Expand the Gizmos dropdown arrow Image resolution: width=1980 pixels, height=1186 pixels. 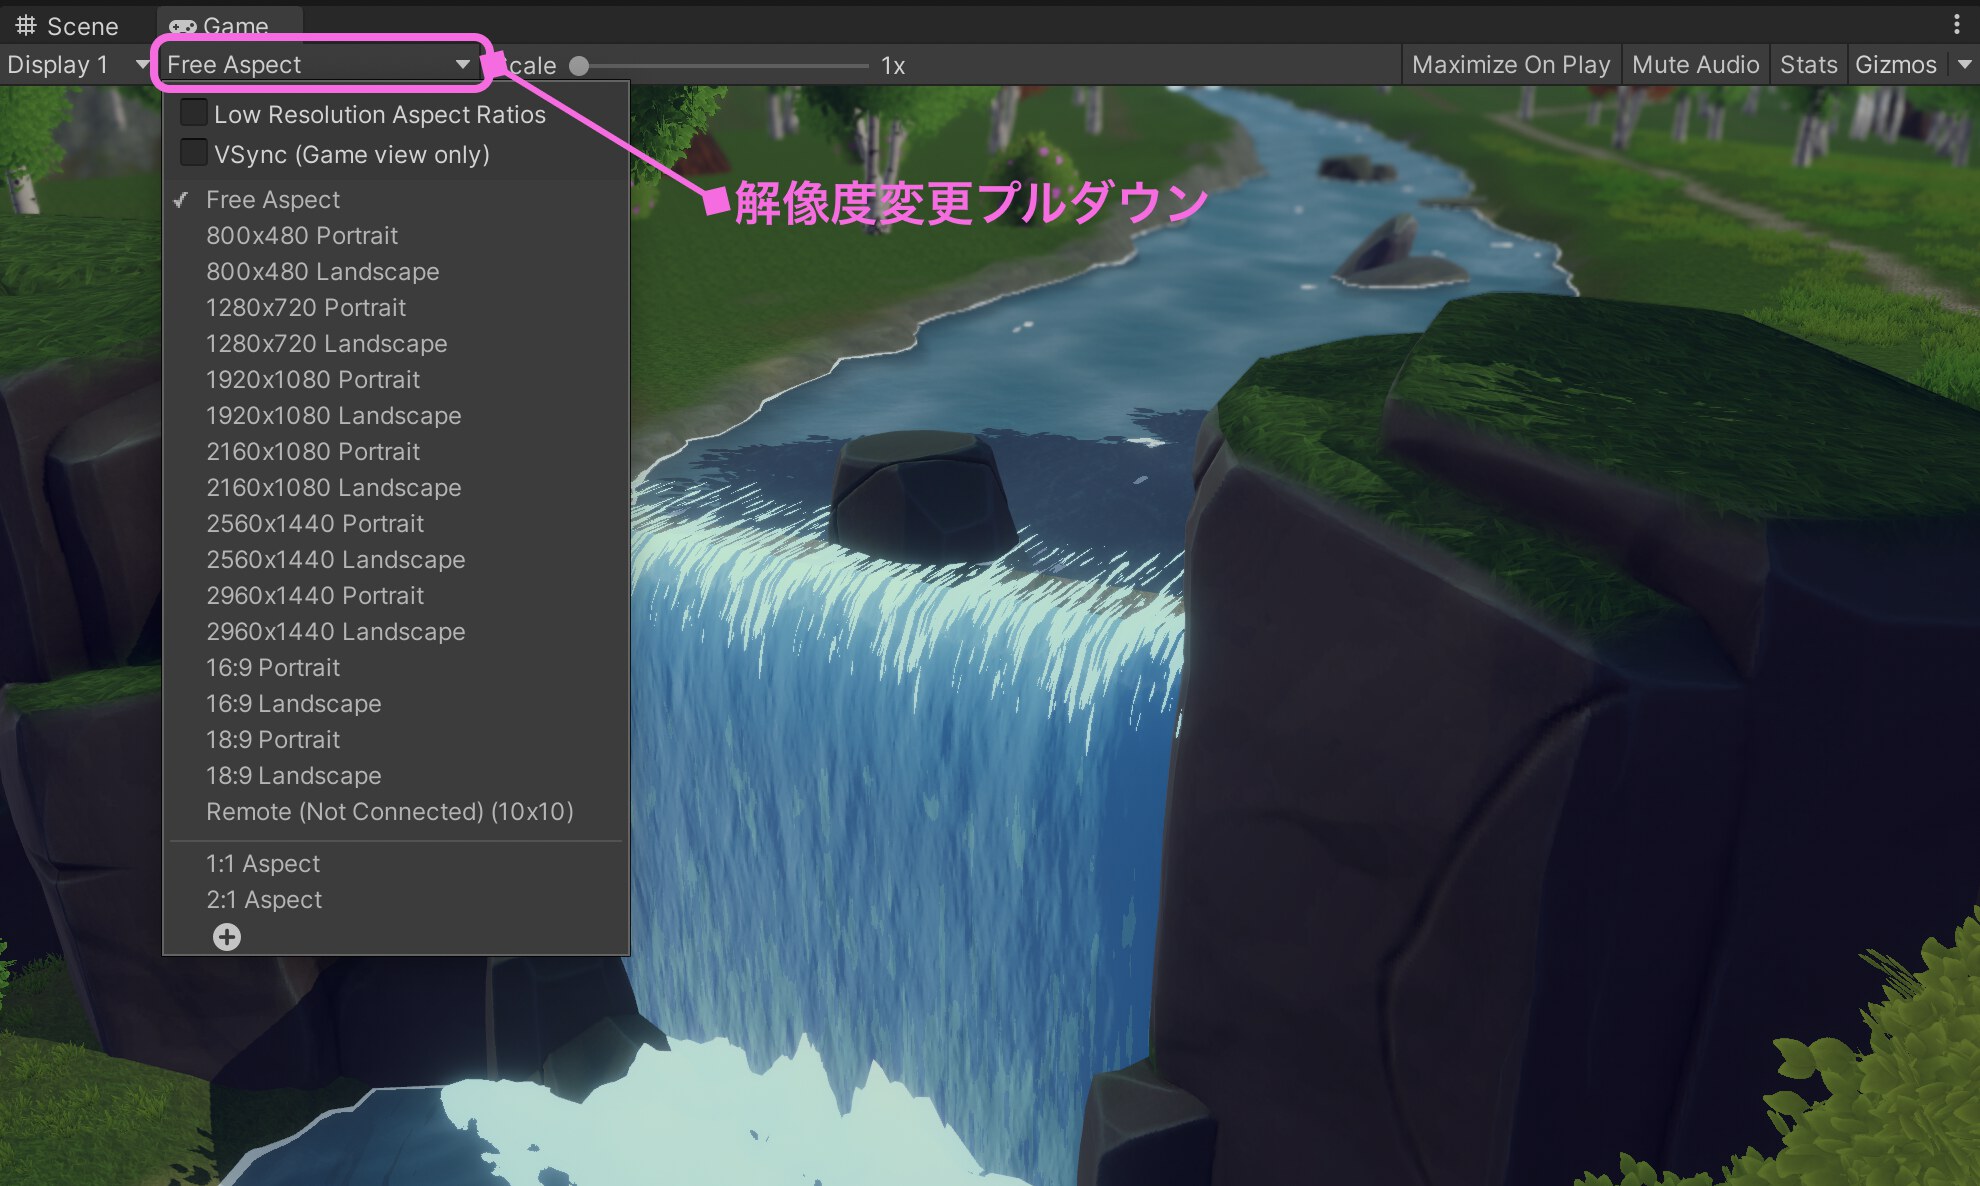(1964, 65)
